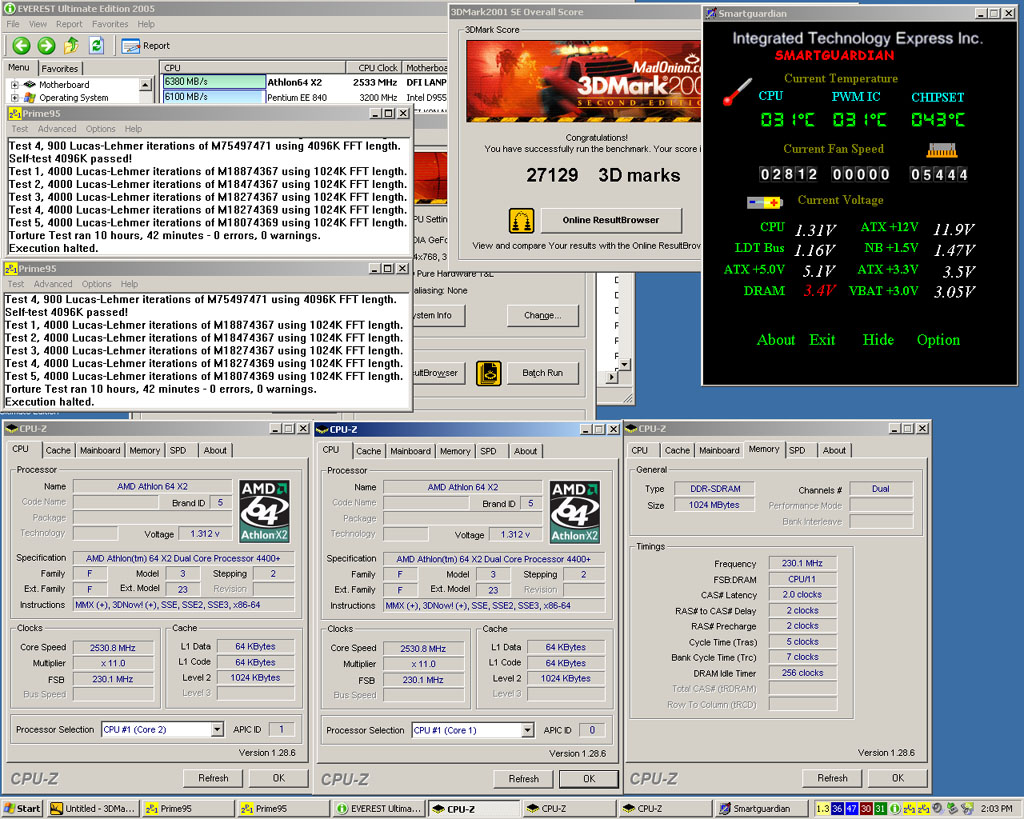Viewport: 1024px width, 819px height.
Task: Open Options menu in lower Prime95 window
Action: coord(97,284)
